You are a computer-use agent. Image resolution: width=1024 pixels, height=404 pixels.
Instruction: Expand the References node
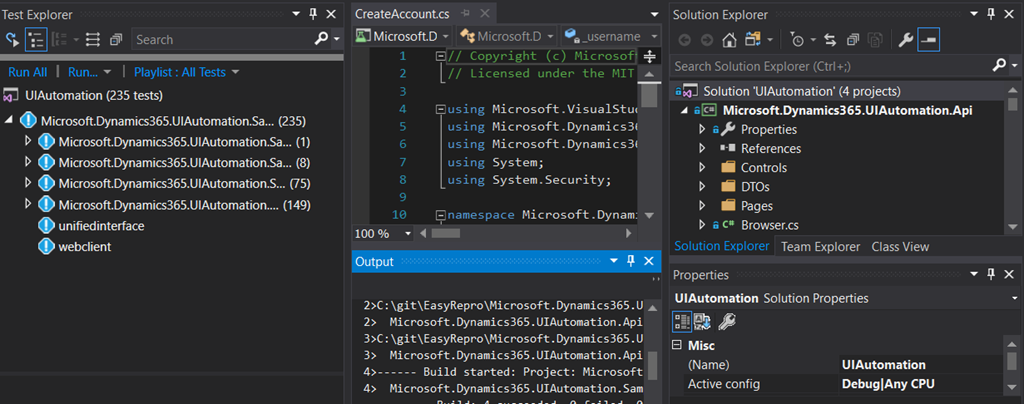[702, 148]
